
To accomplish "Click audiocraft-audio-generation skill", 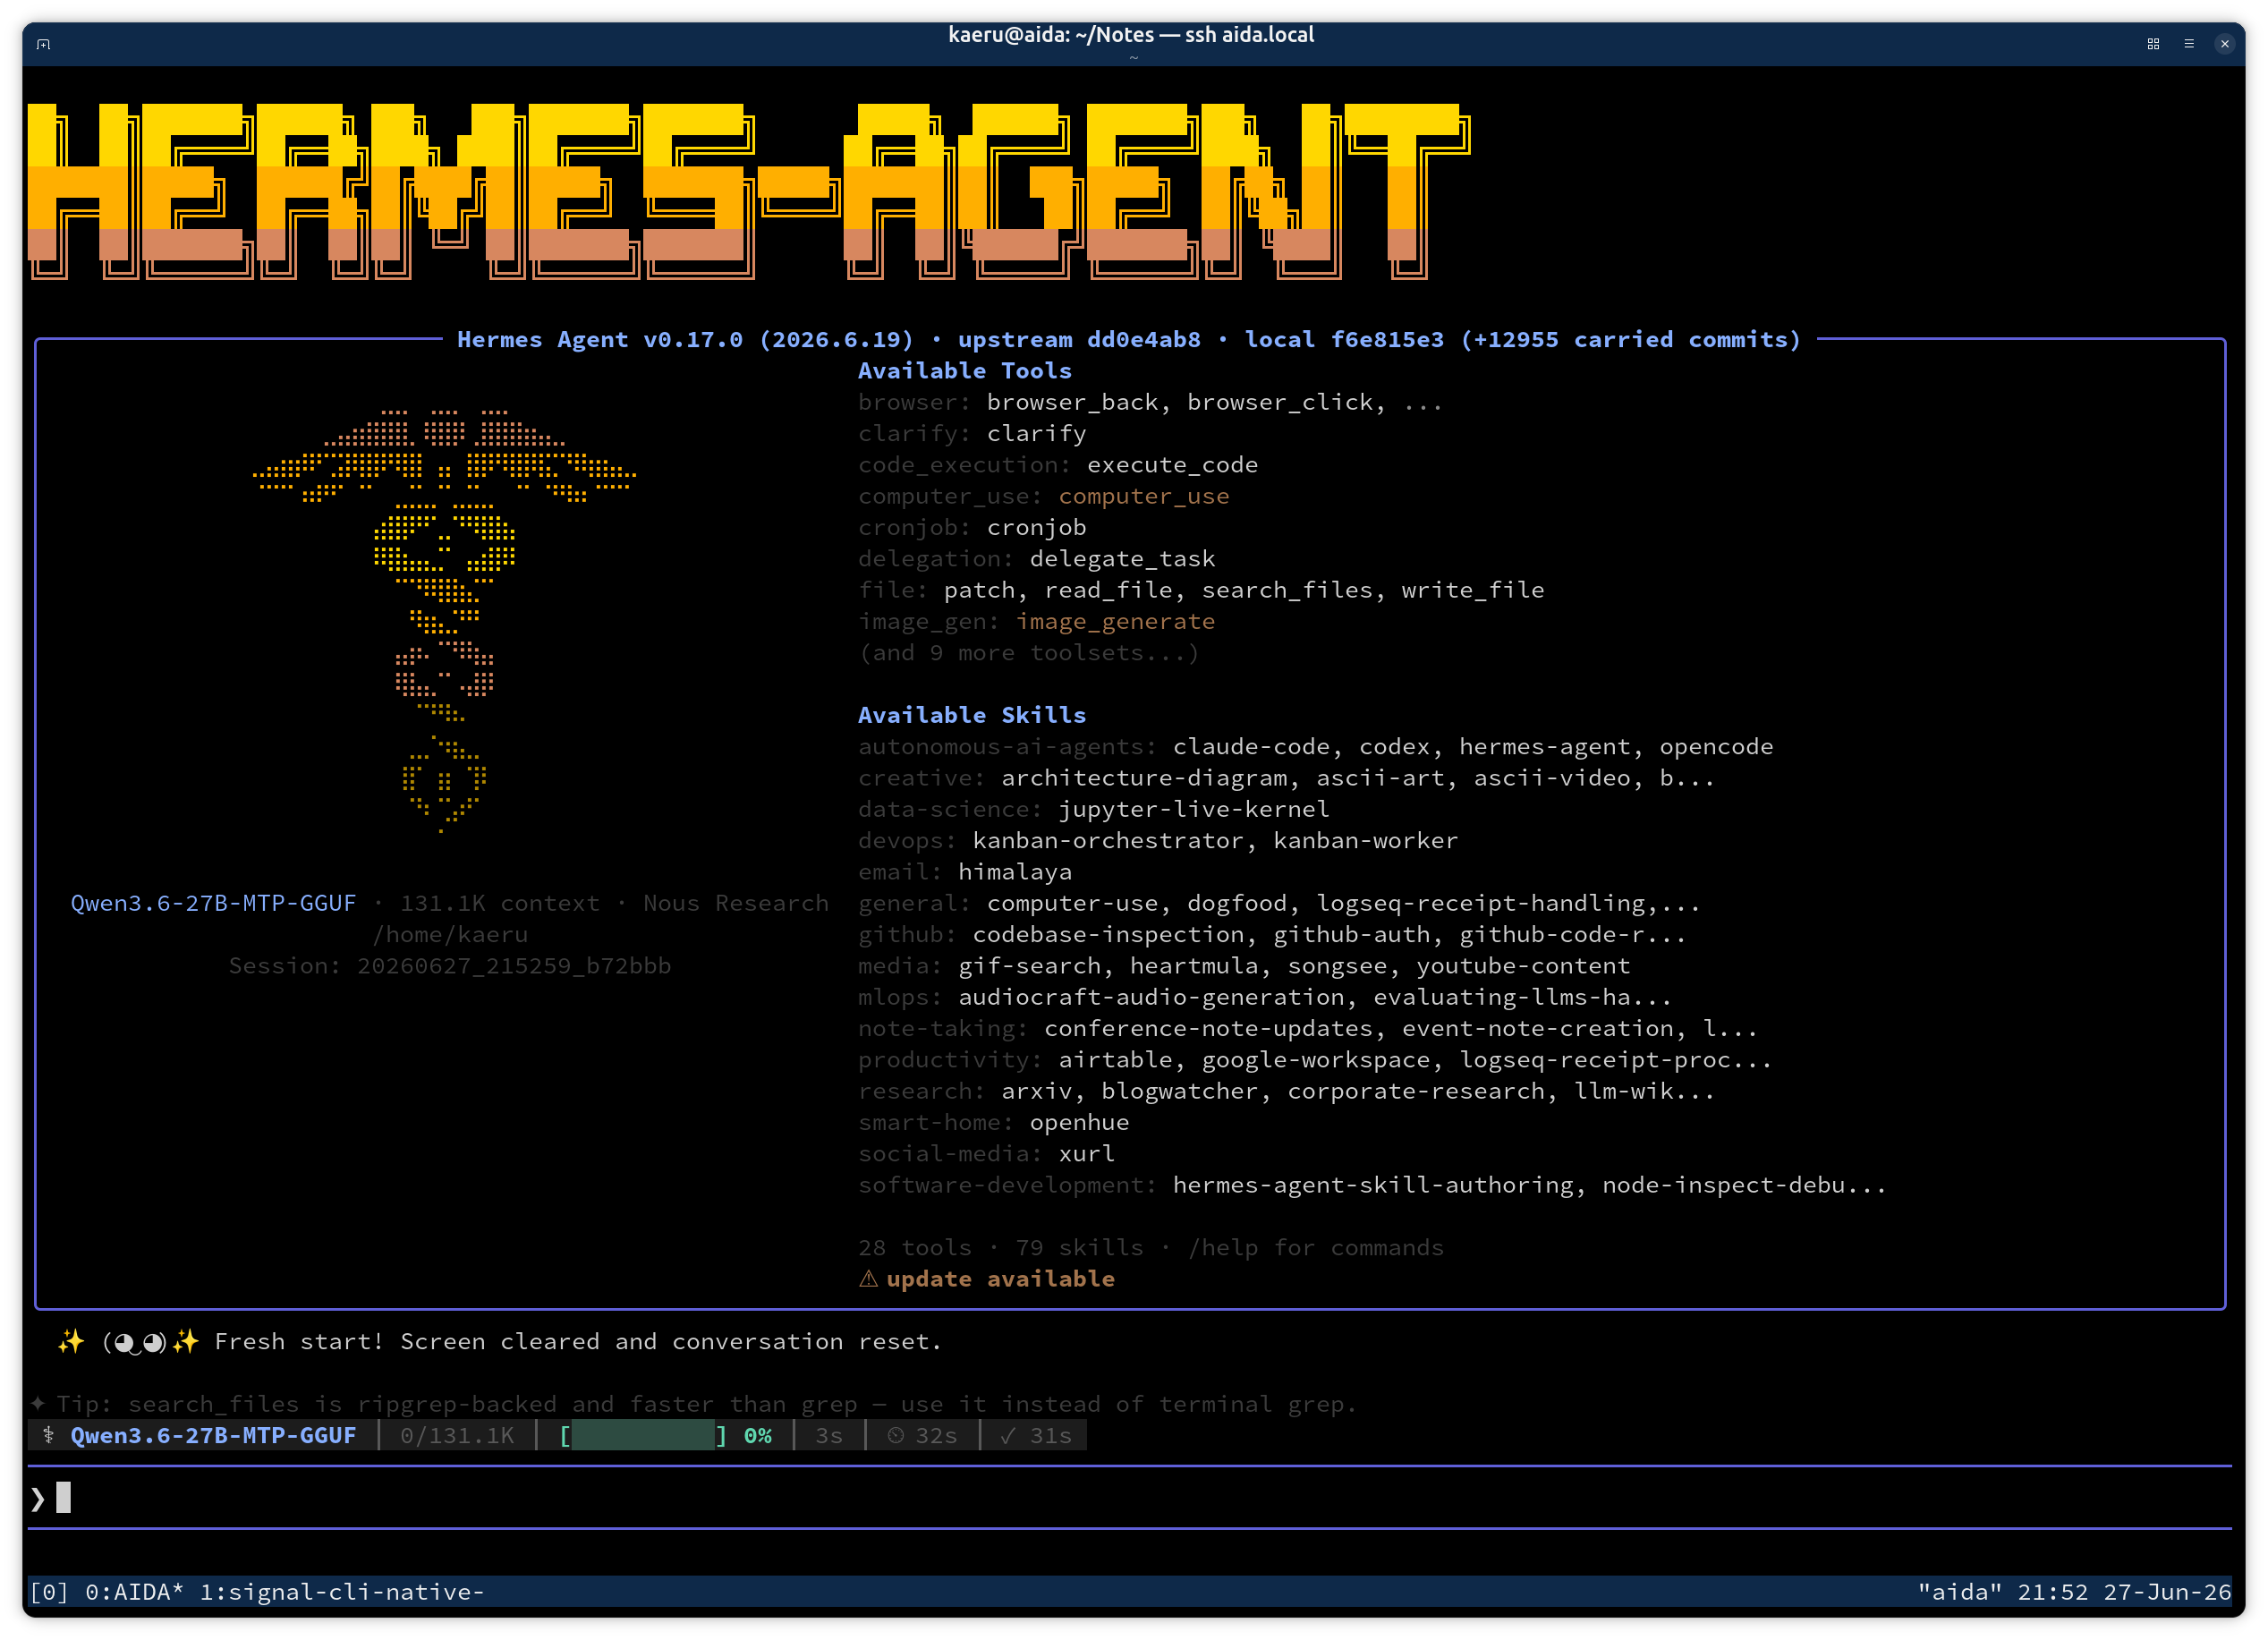I will coord(1151,998).
